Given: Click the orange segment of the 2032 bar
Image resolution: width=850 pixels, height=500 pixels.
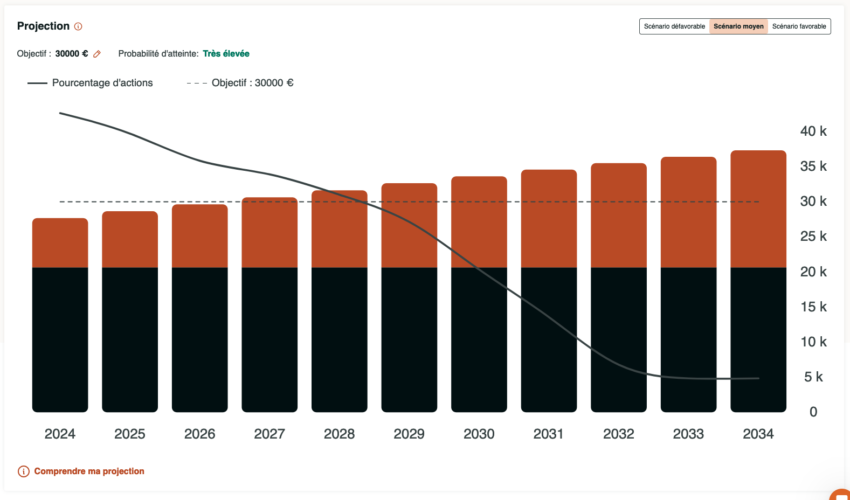Looking at the screenshot, I should tap(618, 215).
